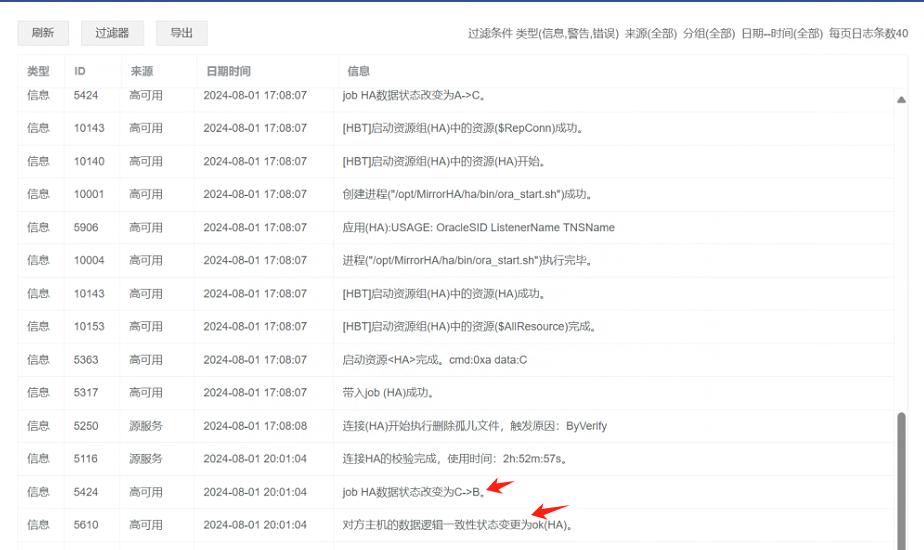The width and height of the screenshot is (924, 550).
Task: Select message '创建进程 ora_start.sh 成功'
Action: coord(467,195)
